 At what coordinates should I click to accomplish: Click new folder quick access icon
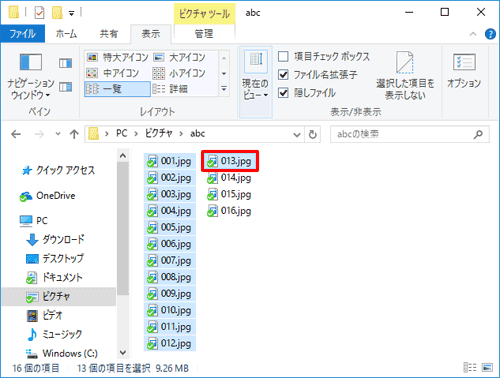(57, 13)
